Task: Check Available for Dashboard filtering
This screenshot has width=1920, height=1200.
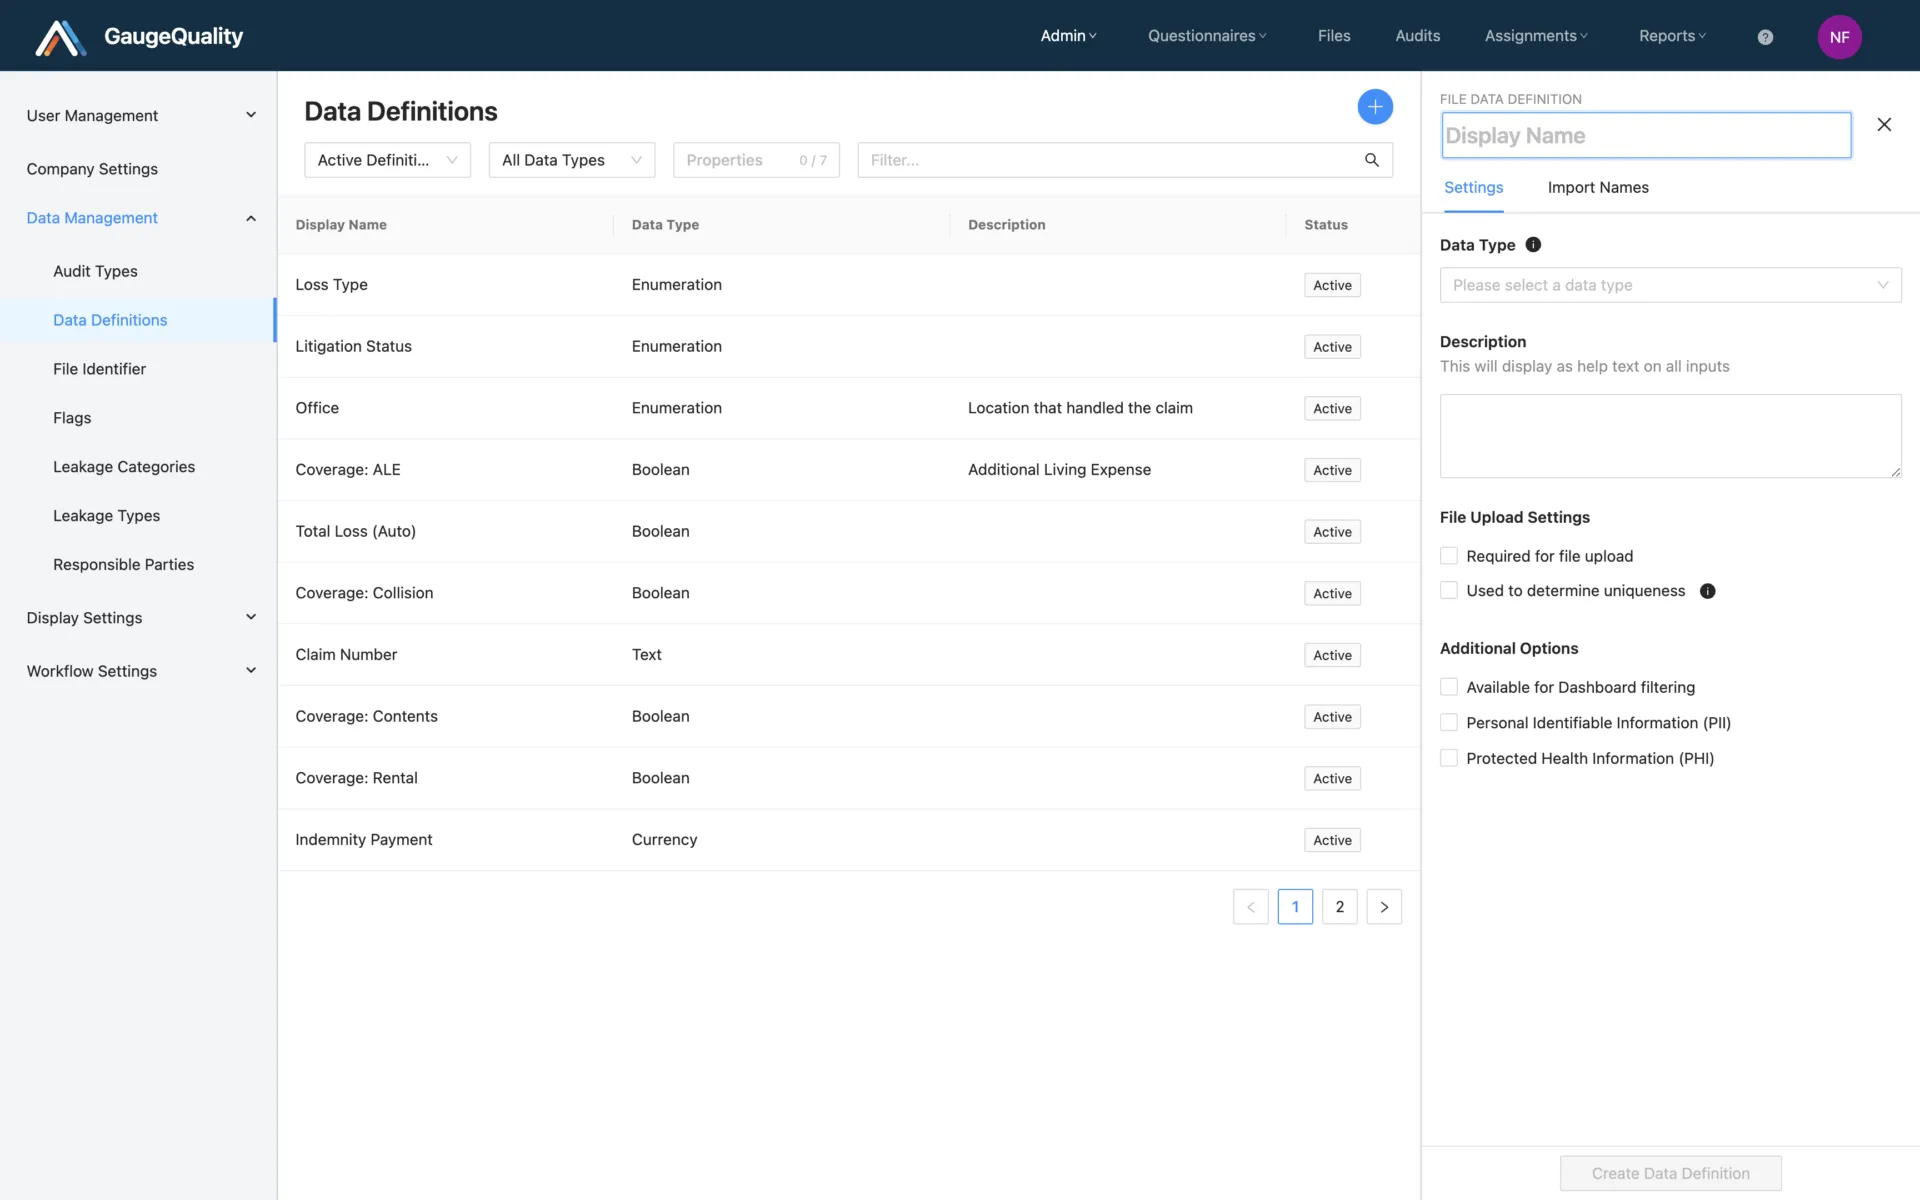Action: tap(1449, 687)
